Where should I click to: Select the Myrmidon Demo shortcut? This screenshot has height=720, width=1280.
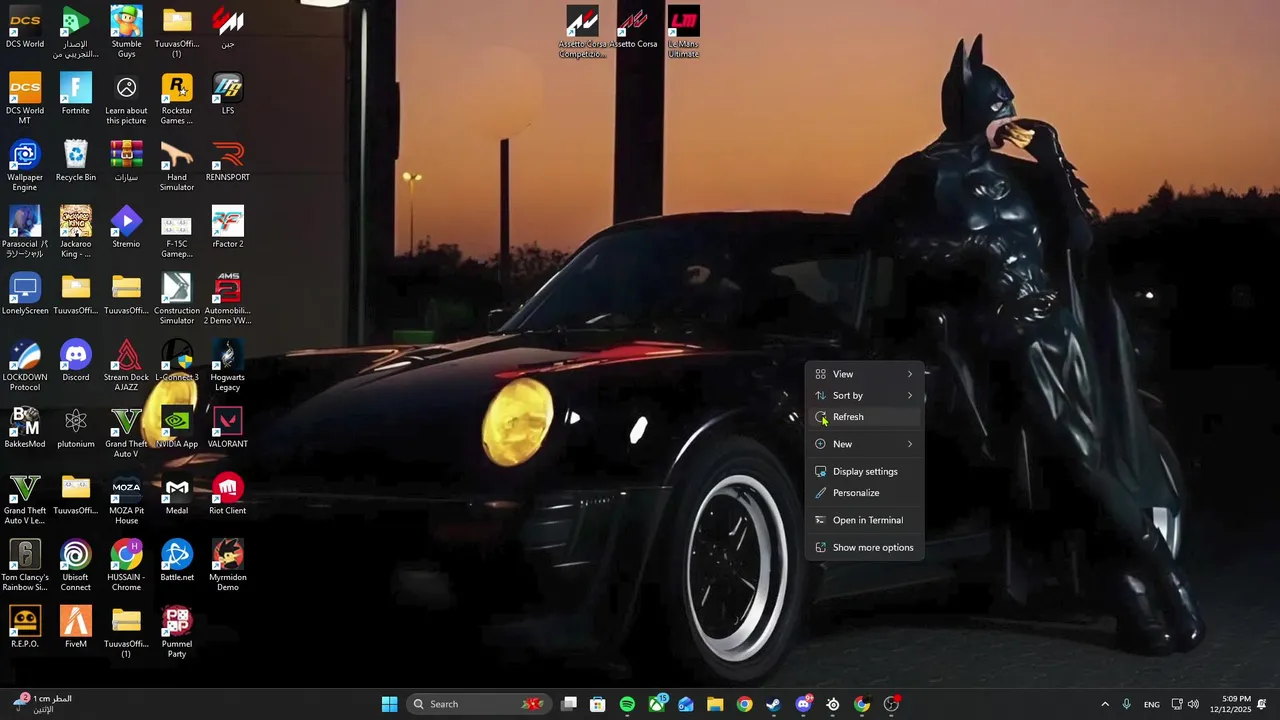coord(228,565)
